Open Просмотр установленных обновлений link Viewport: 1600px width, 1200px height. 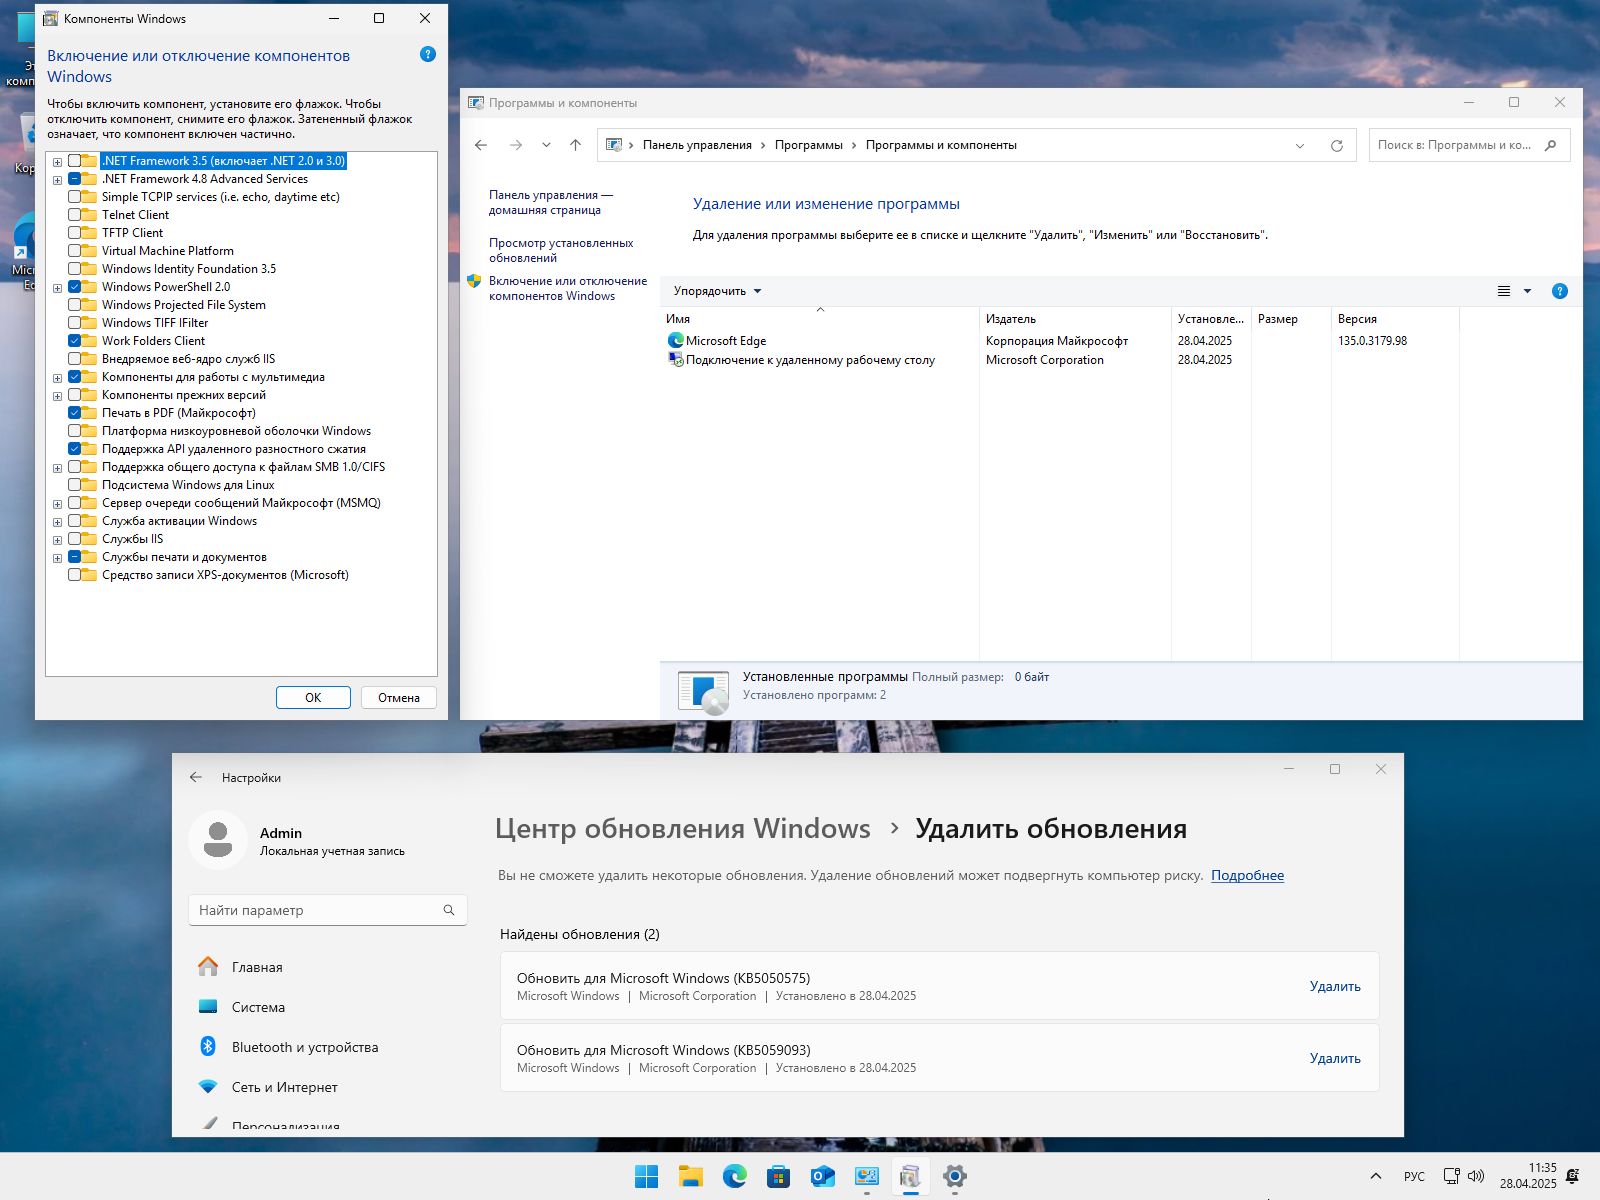pyautogui.click(x=561, y=250)
